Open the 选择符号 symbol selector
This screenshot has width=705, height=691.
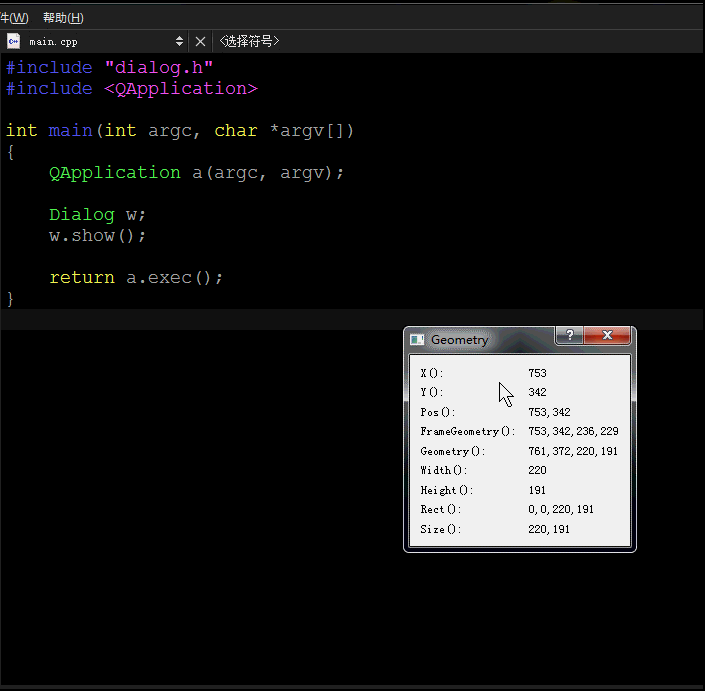click(x=249, y=41)
